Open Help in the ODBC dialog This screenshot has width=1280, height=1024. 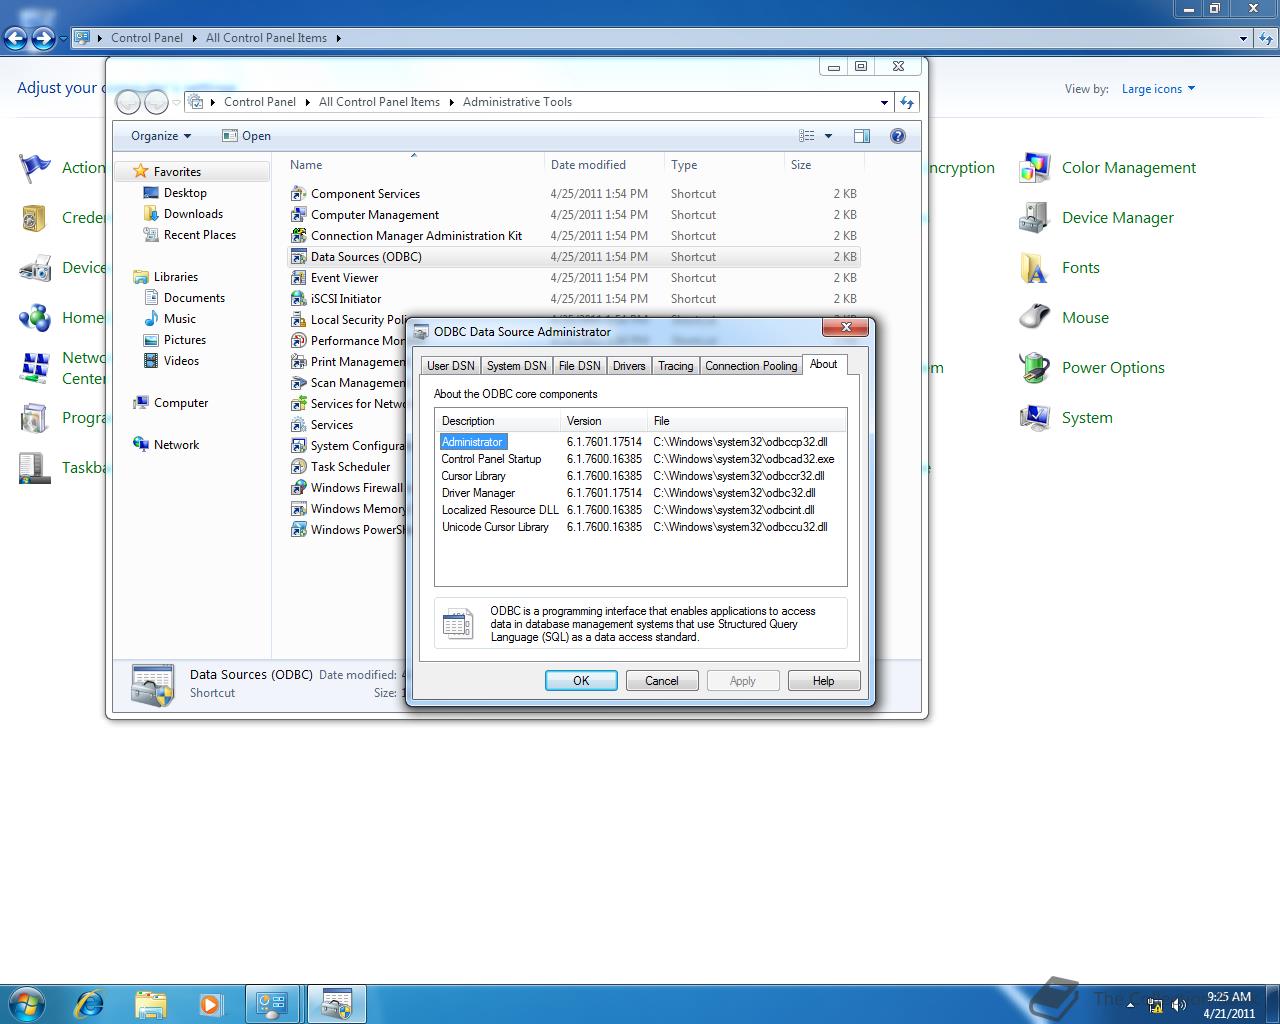[824, 681]
